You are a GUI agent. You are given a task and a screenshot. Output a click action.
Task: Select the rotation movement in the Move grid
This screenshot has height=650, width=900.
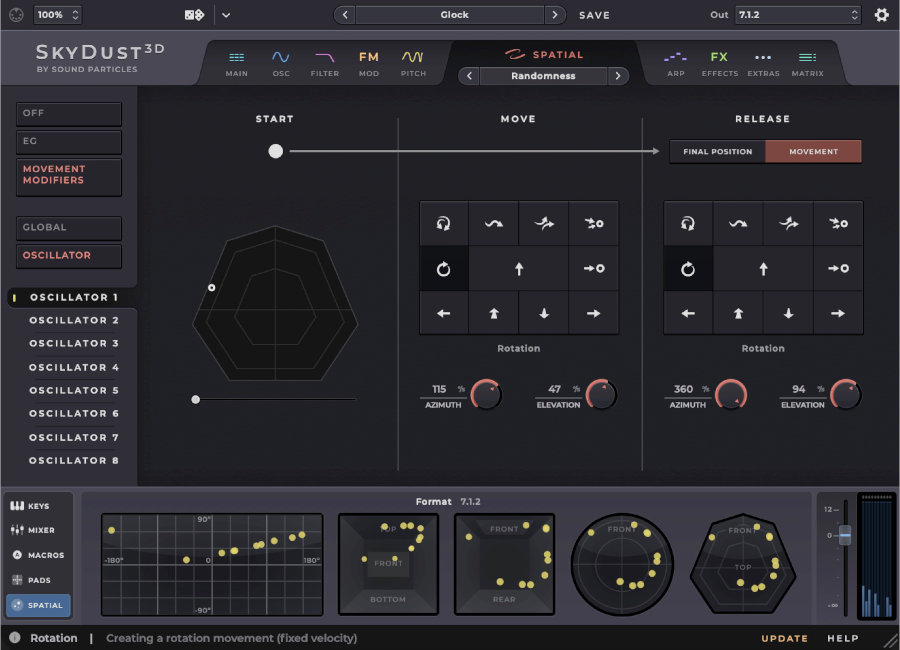(x=443, y=267)
